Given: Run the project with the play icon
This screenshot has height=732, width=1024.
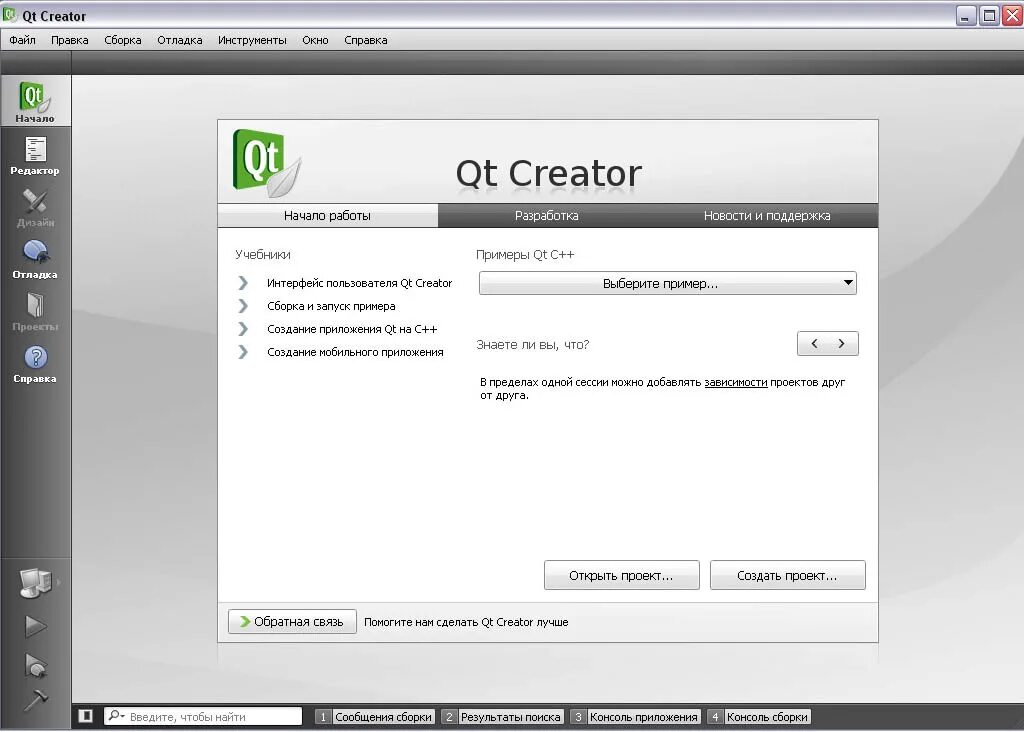Looking at the screenshot, I should (36, 626).
